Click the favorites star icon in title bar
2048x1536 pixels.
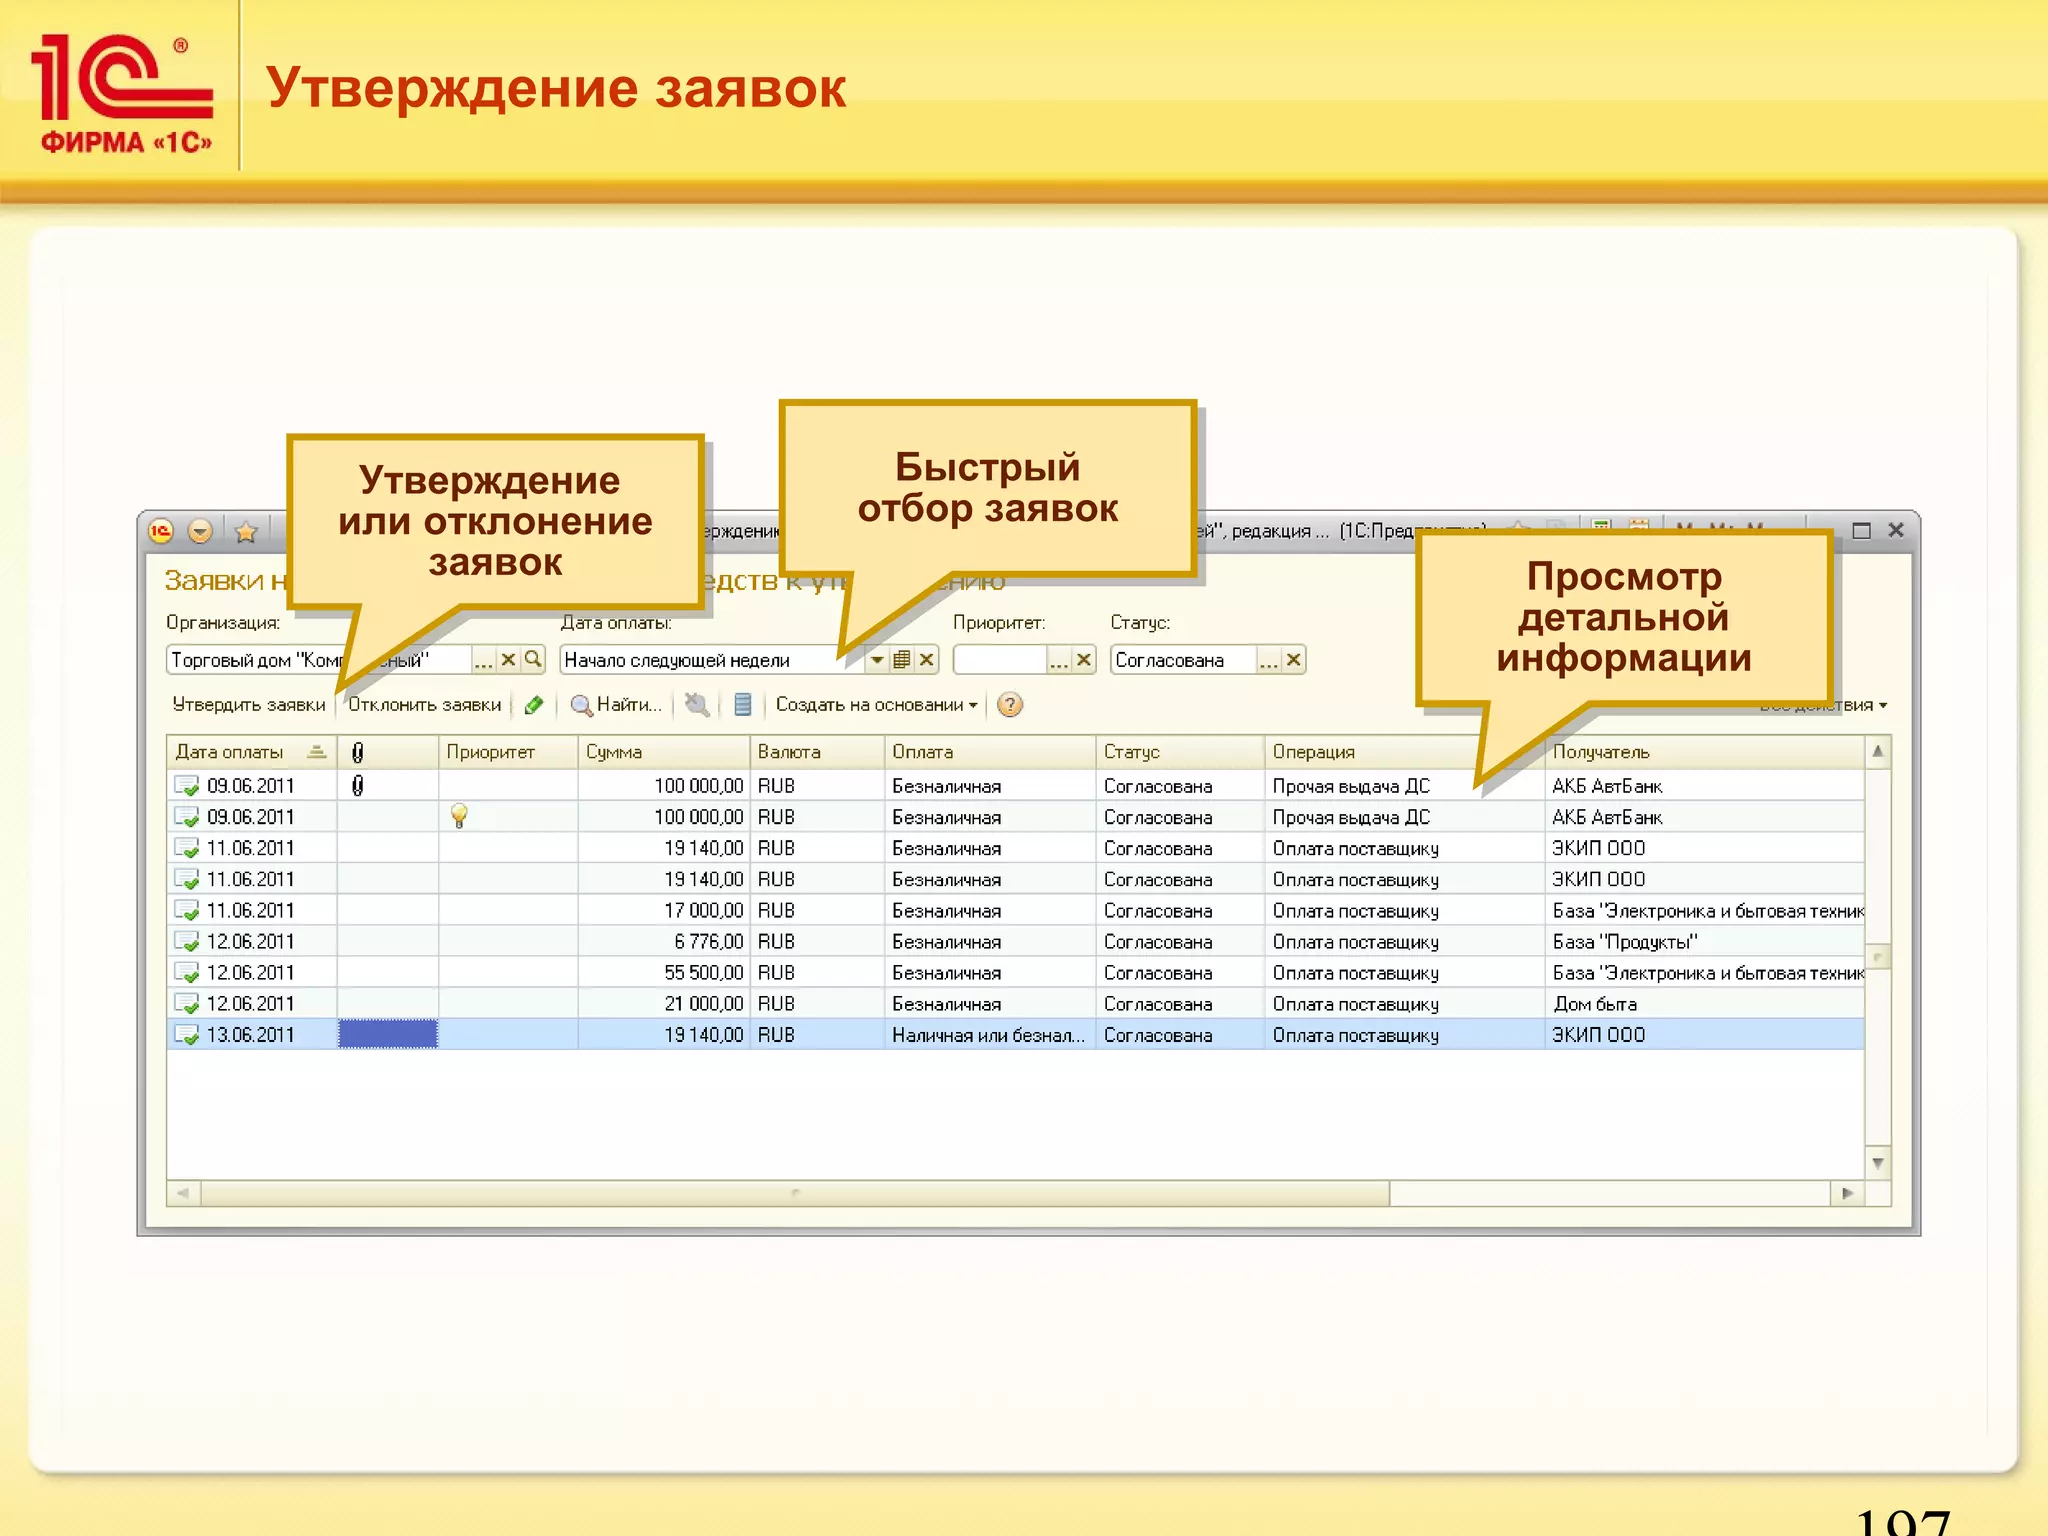246,531
